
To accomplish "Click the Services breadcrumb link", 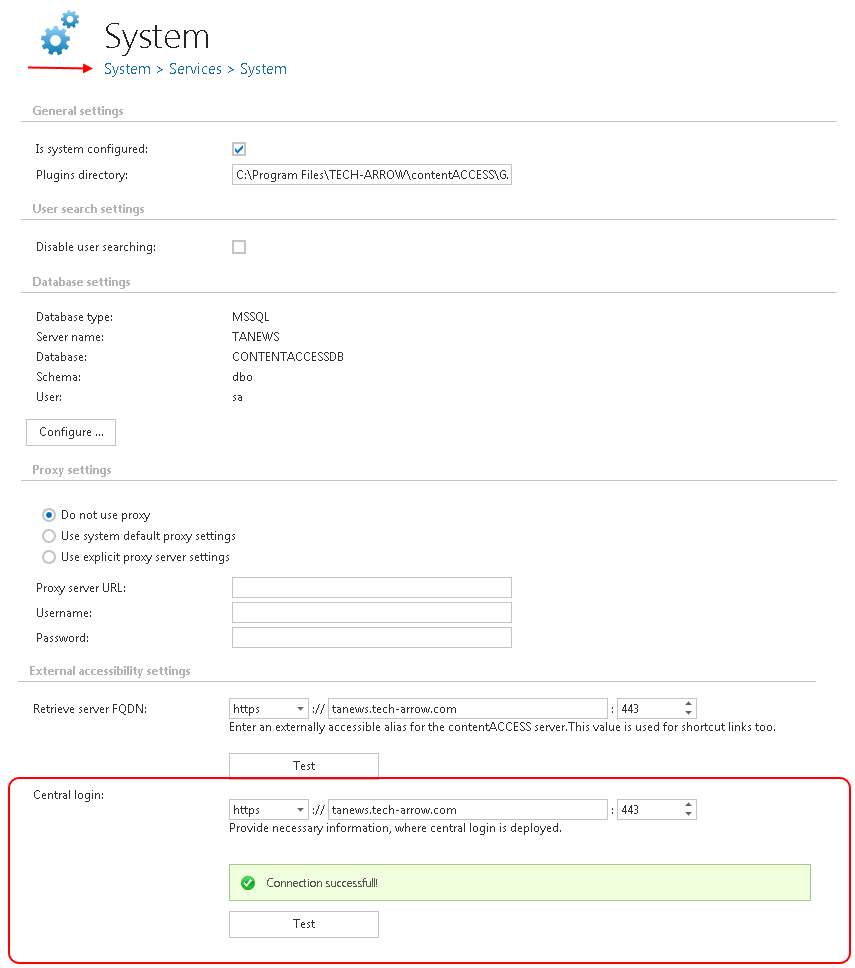I will pyautogui.click(x=195, y=69).
